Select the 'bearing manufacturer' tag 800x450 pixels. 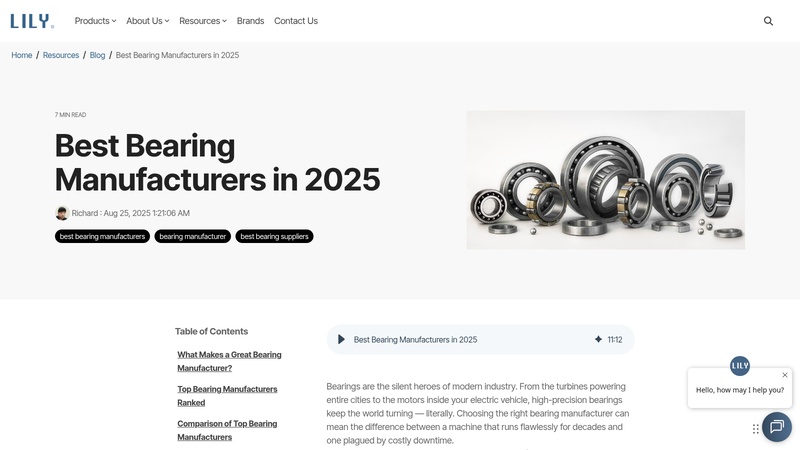192,236
